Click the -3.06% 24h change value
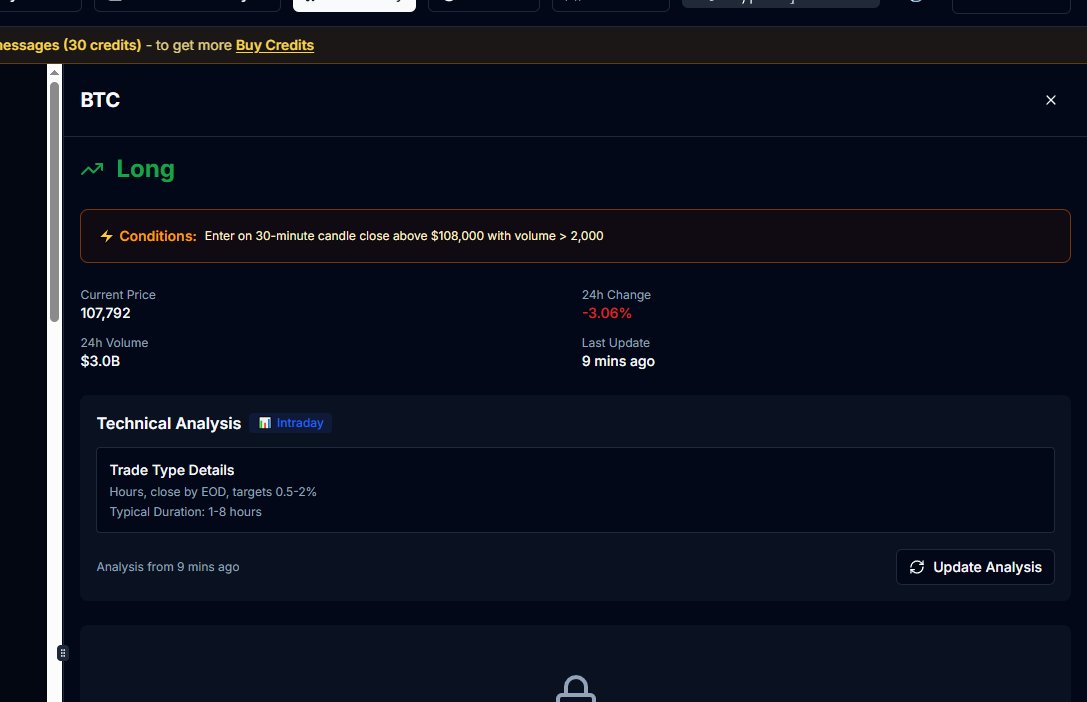The height and width of the screenshot is (702, 1087). point(607,313)
